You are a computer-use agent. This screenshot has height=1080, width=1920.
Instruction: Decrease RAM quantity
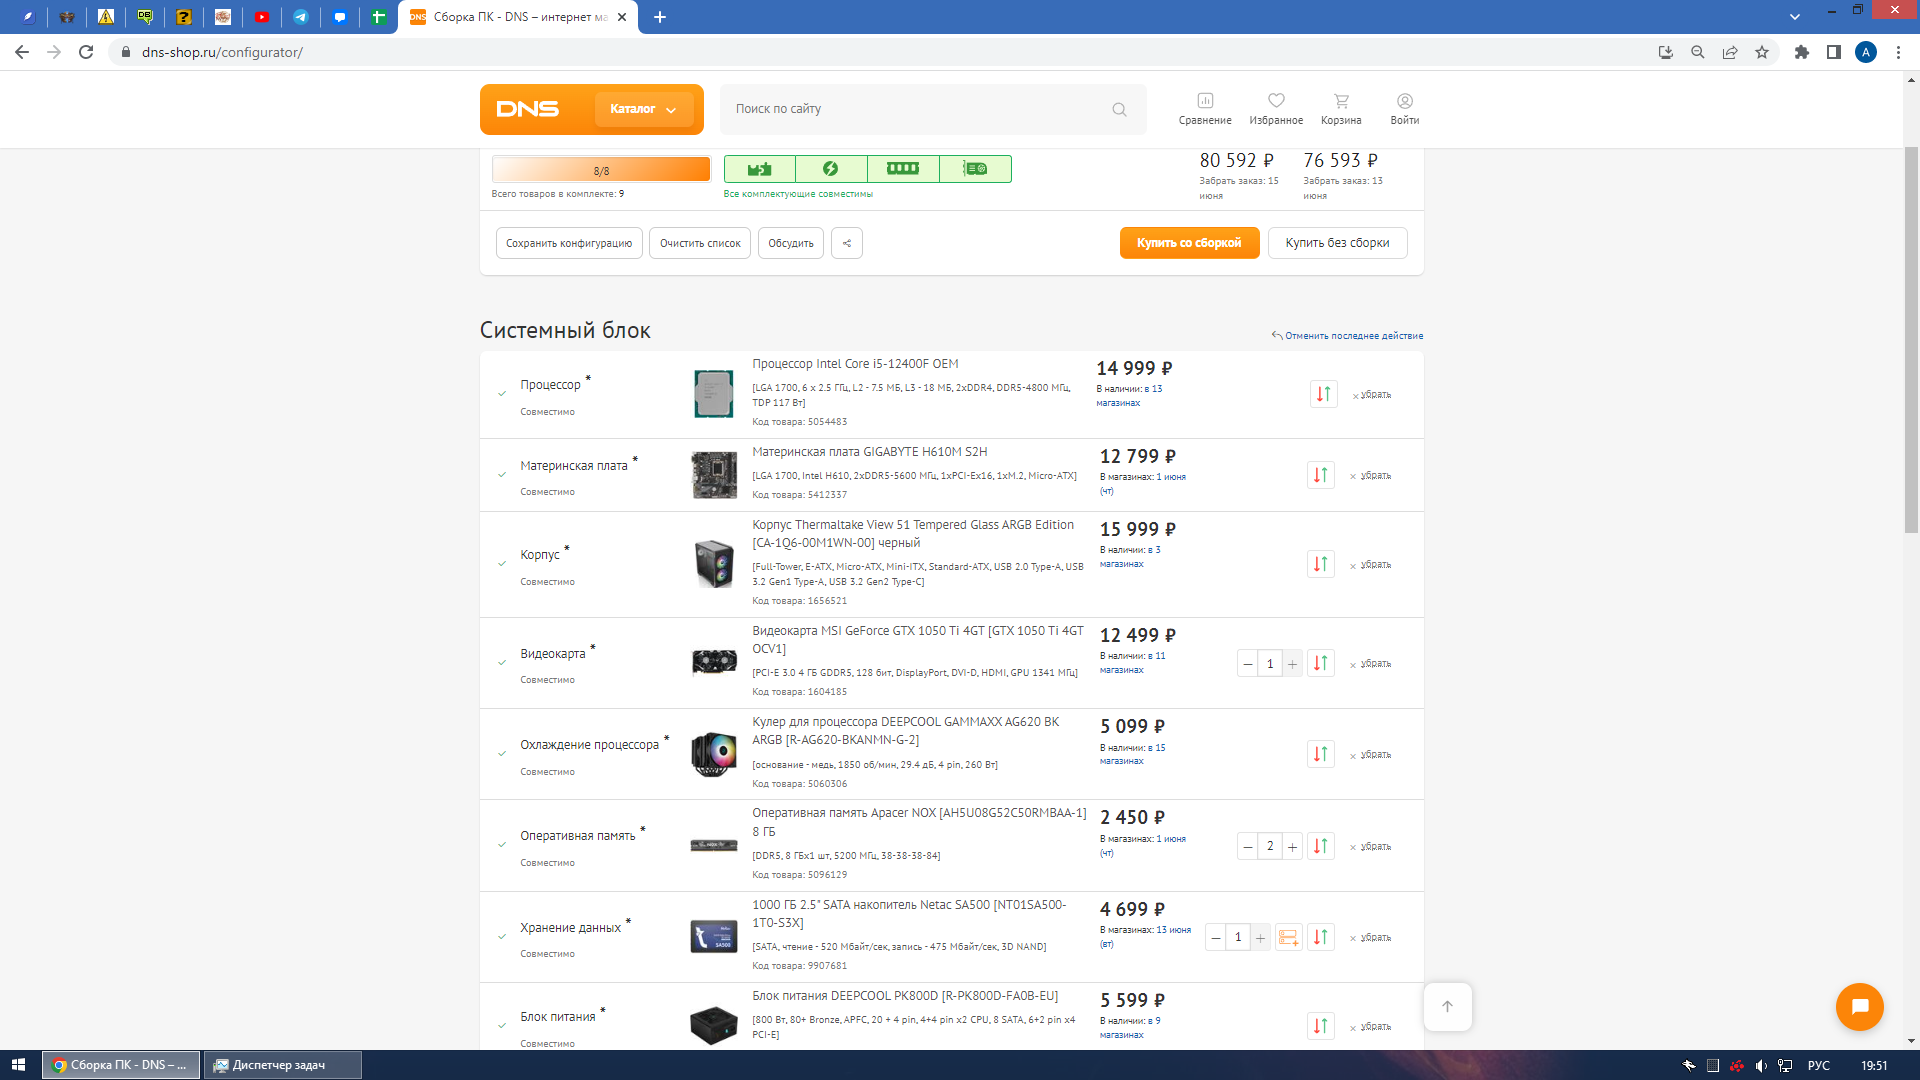click(1248, 846)
